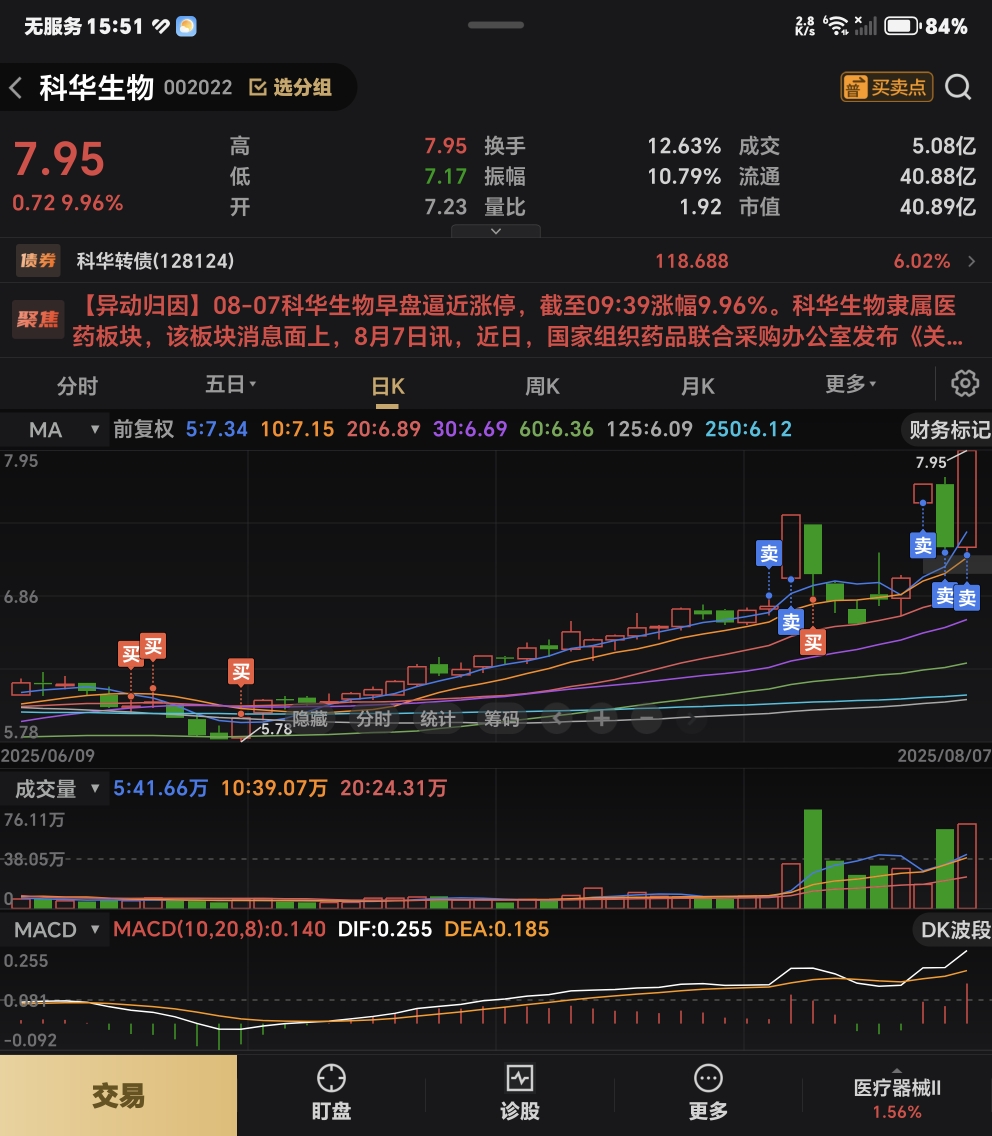
Task: Open 科华转债 bond chevron
Action: tap(972, 261)
